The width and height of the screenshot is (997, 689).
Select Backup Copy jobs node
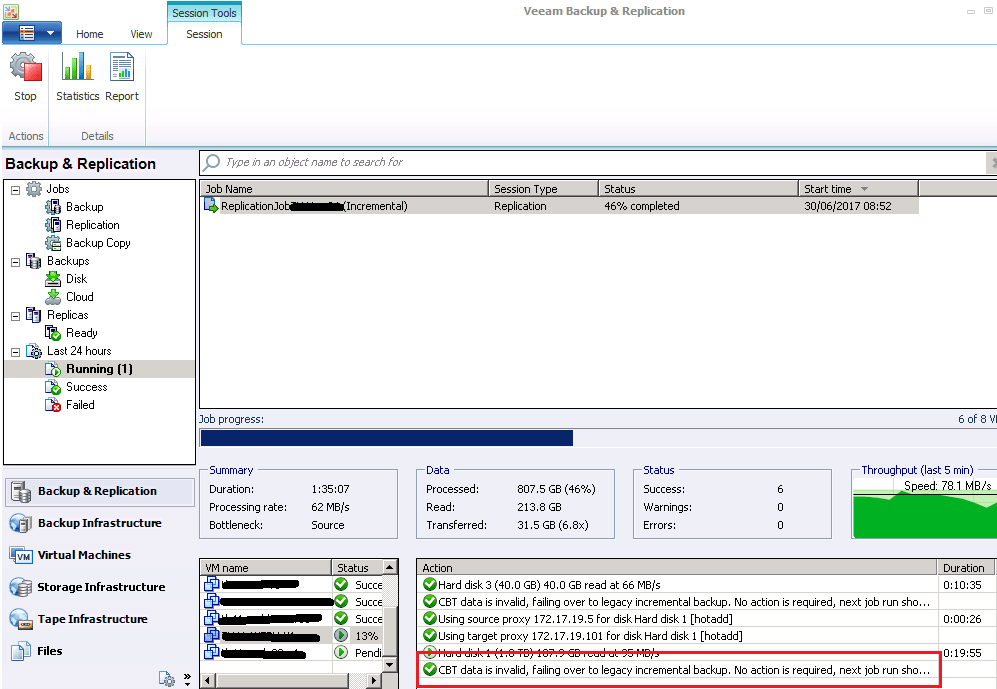pyautogui.click(x=98, y=243)
